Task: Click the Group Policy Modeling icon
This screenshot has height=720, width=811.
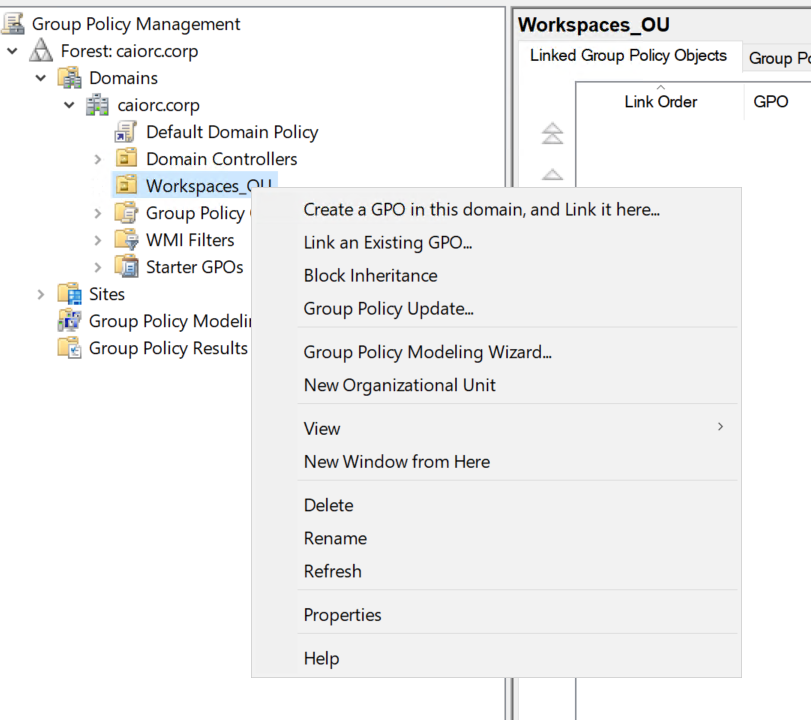Action: pyautogui.click(x=69, y=321)
